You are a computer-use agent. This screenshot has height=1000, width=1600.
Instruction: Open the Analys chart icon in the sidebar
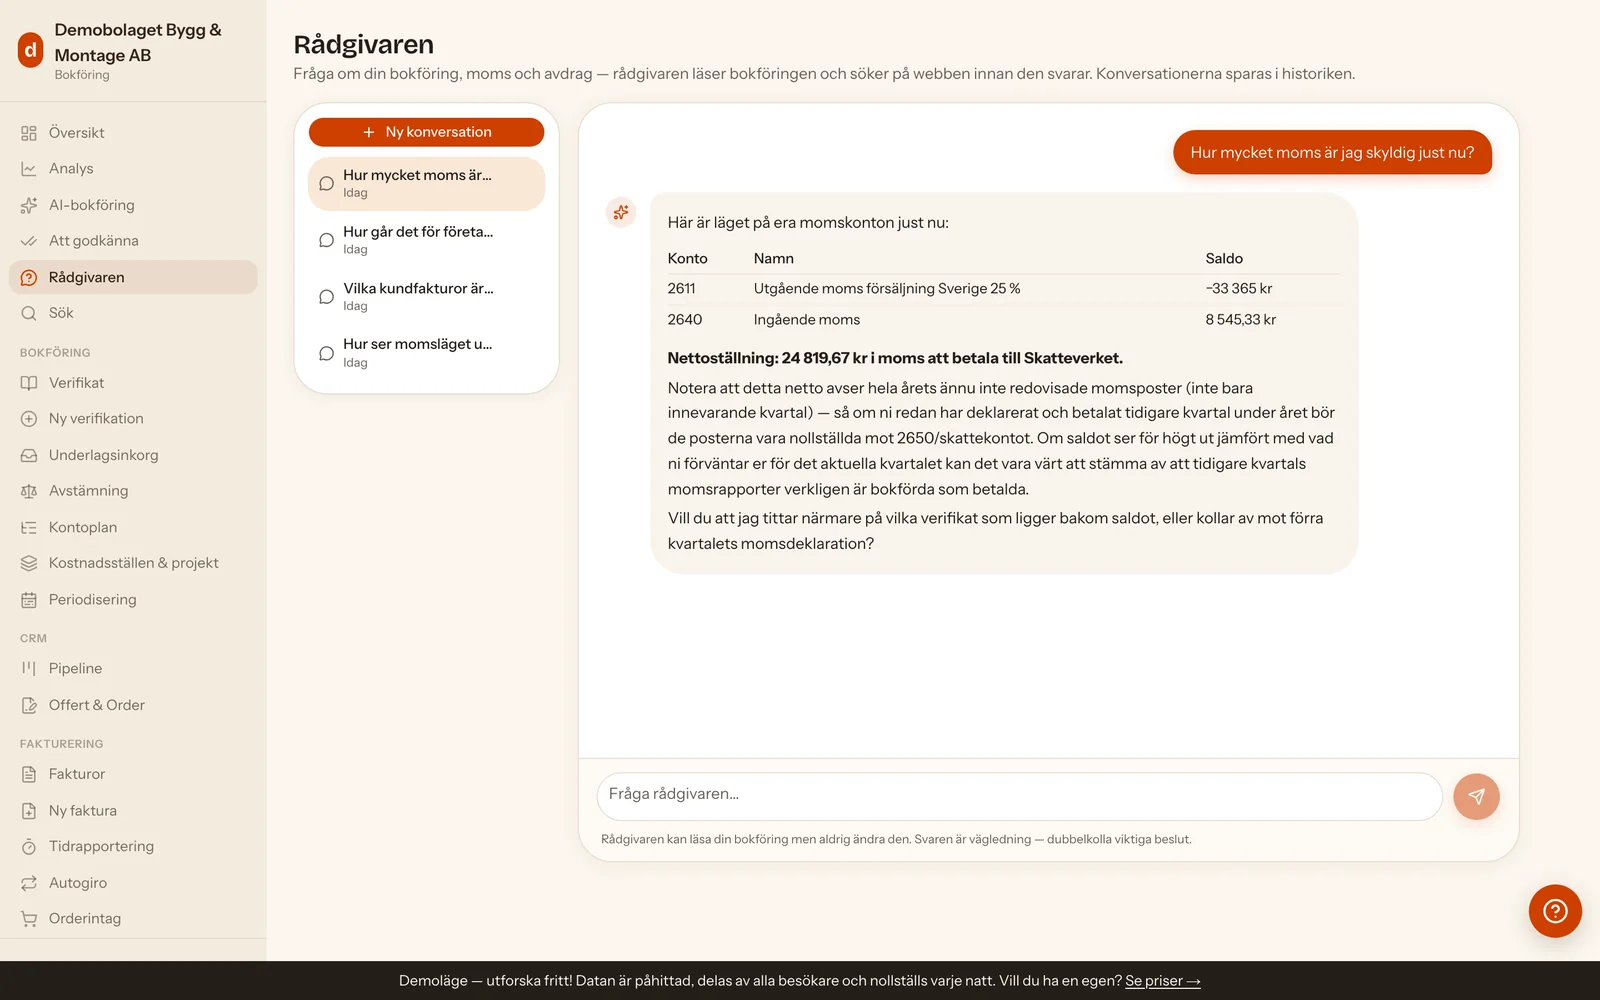pyautogui.click(x=29, y=169)
